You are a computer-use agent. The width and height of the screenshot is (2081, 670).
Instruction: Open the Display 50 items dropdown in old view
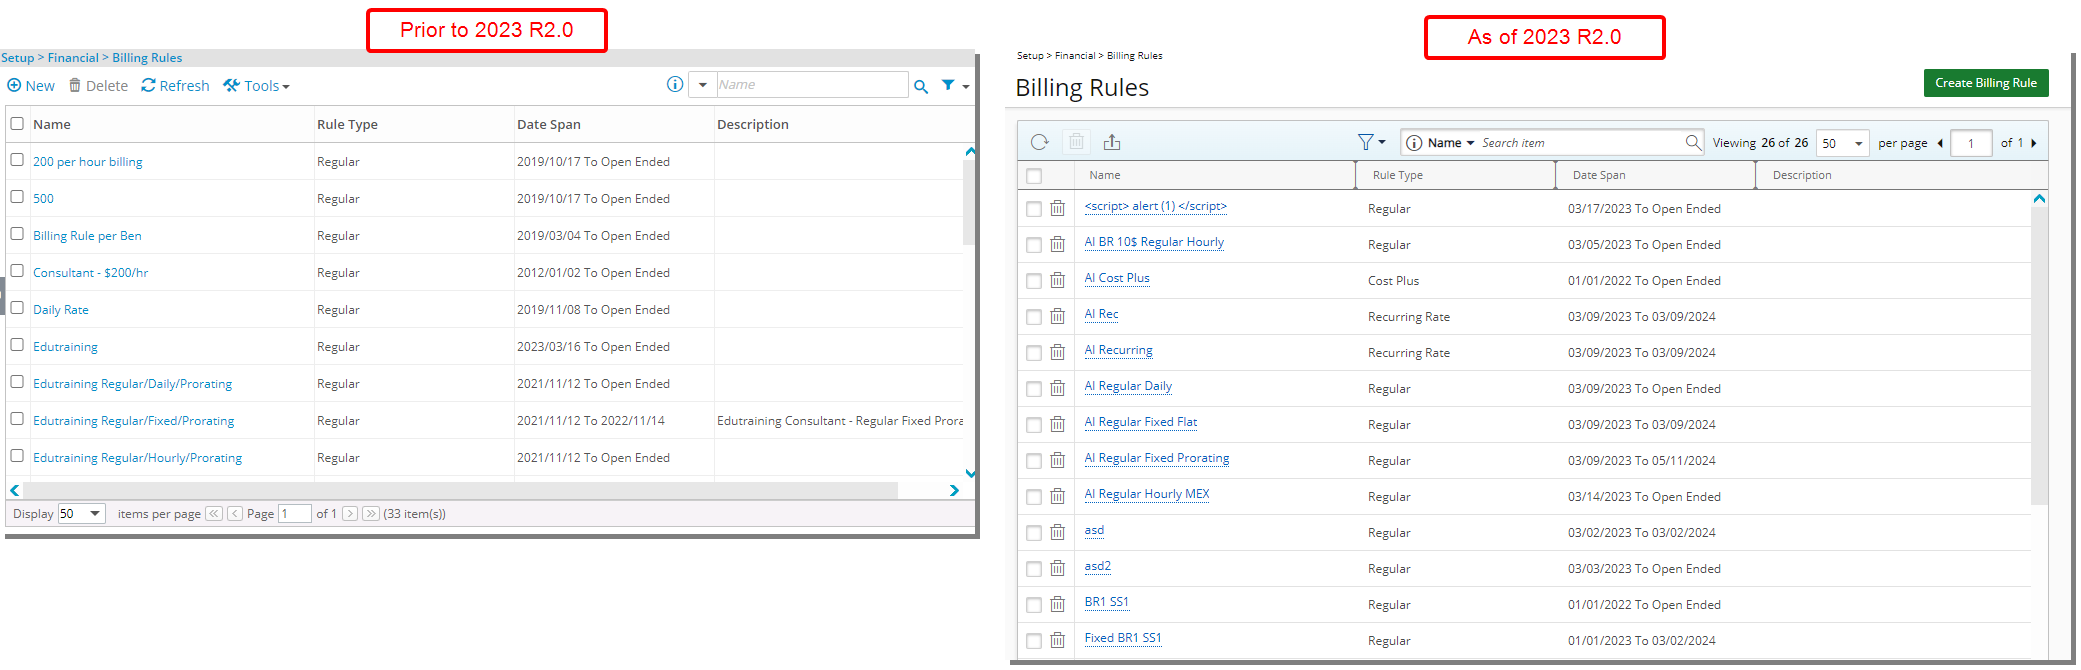(x=82, y=514)
